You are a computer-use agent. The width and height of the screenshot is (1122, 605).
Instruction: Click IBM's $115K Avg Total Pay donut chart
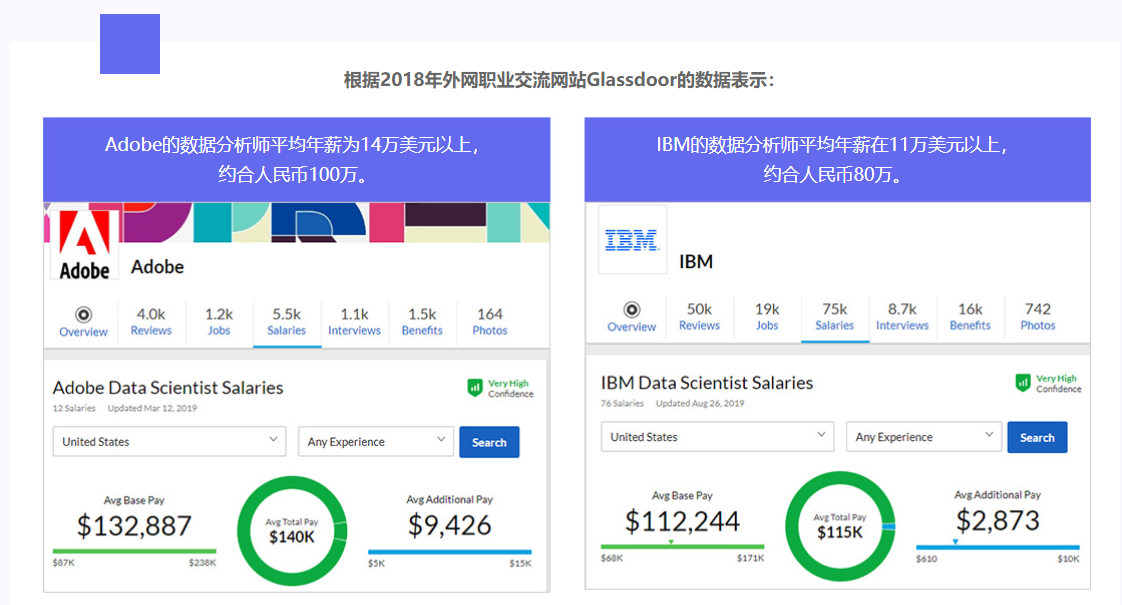pyautogui.click(x=840, y=526)
